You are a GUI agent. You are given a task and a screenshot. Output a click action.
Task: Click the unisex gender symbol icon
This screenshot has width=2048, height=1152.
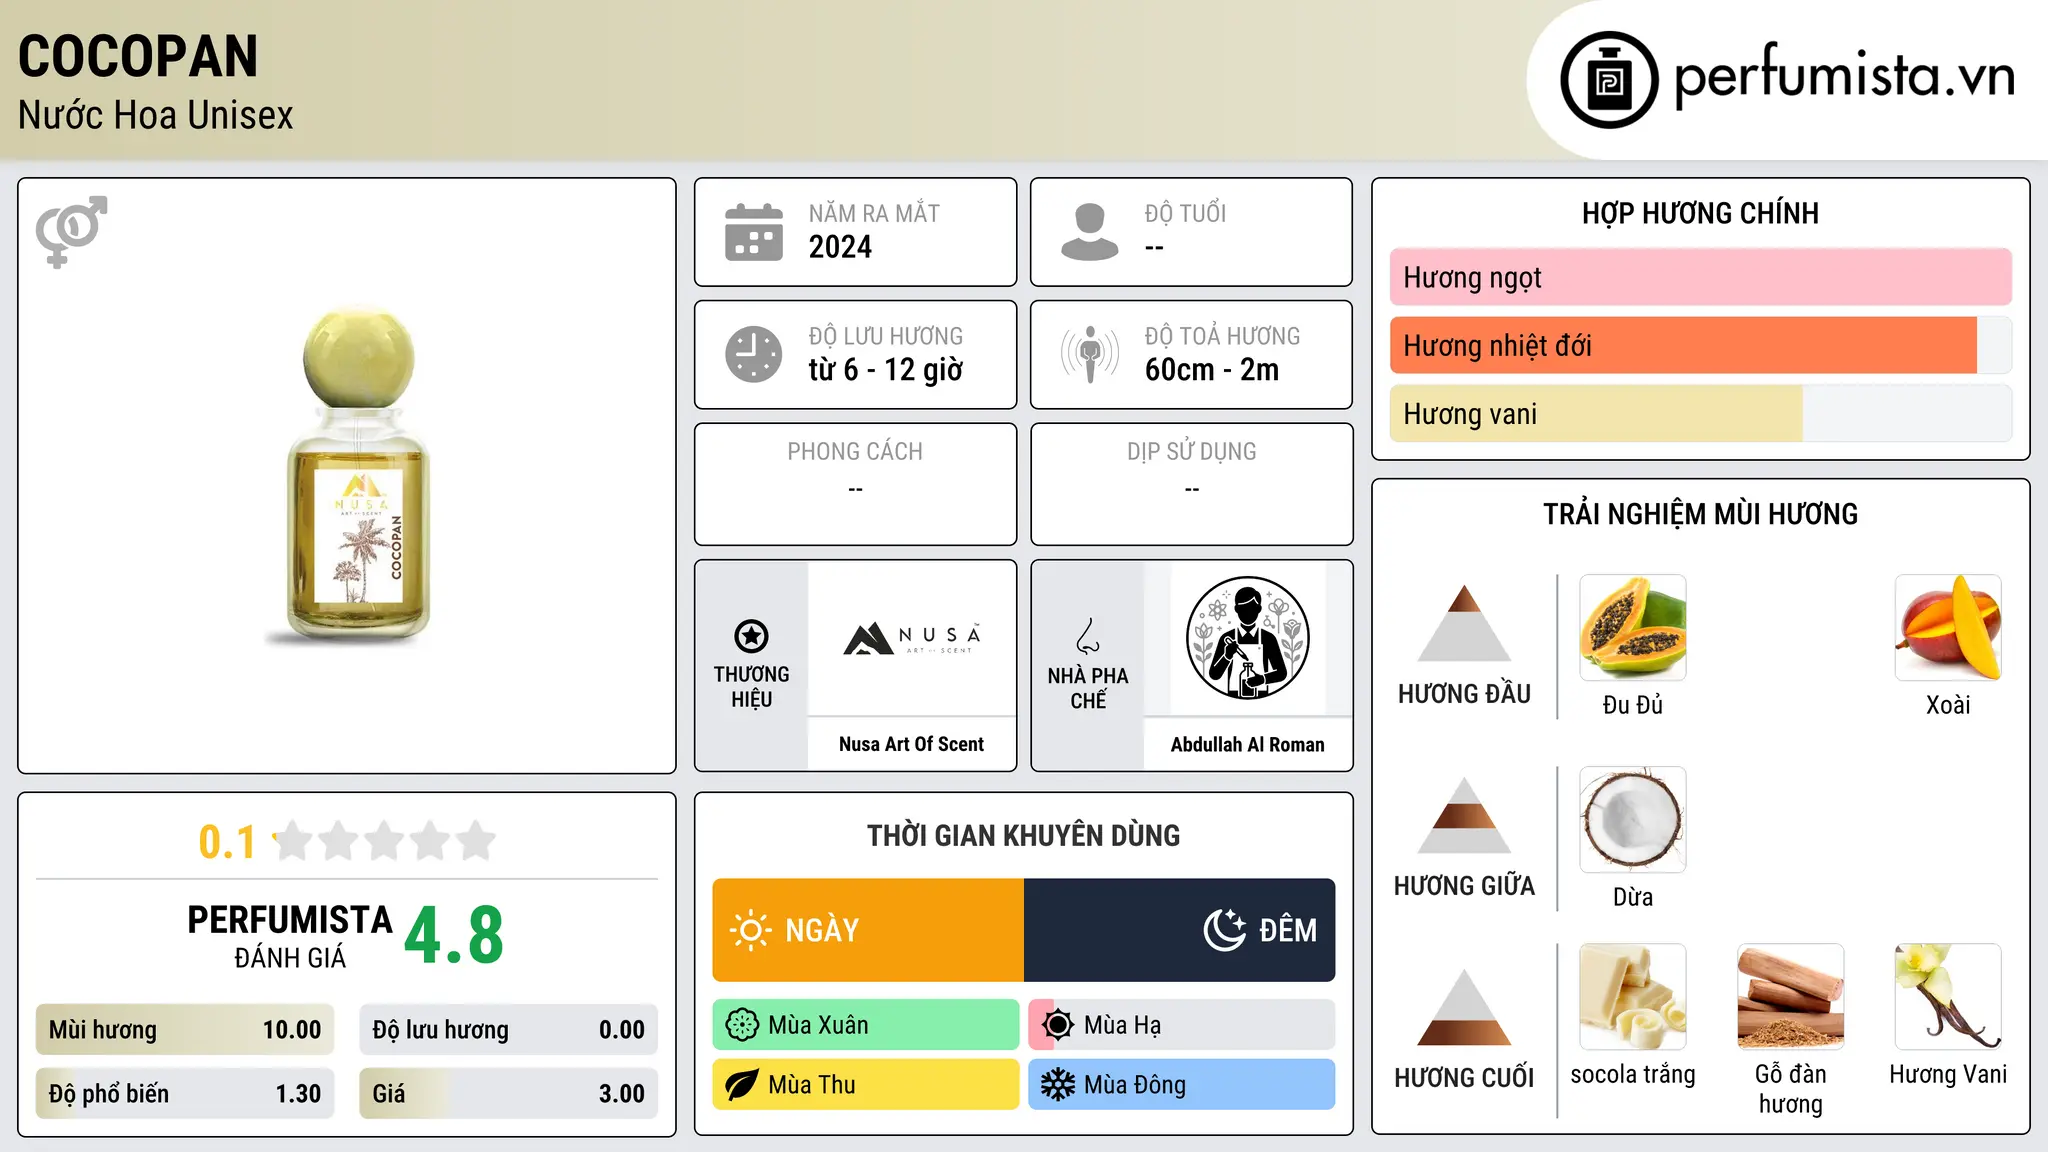(71, 231)
